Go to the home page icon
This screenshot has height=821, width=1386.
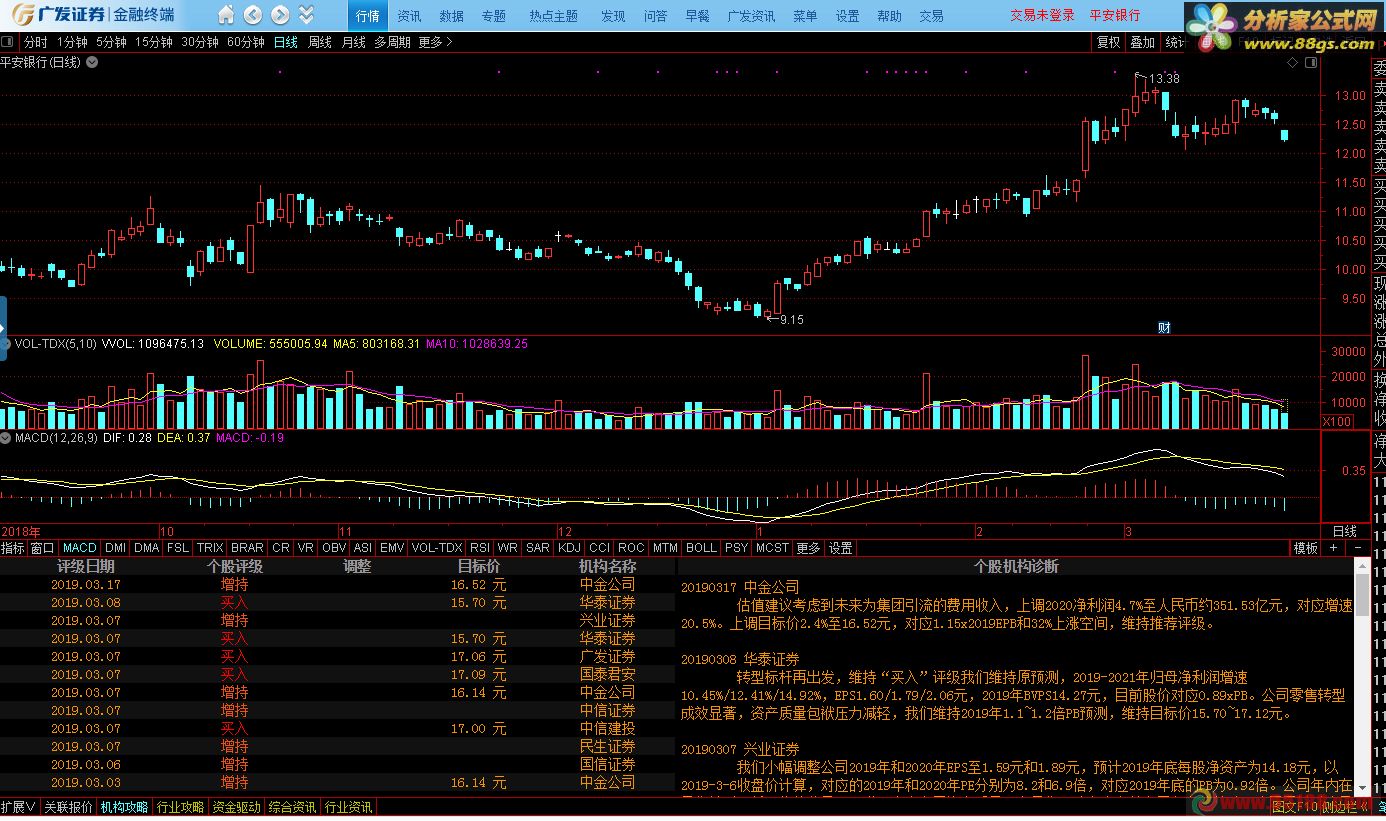pyautogui.click(x=227, y=15)
